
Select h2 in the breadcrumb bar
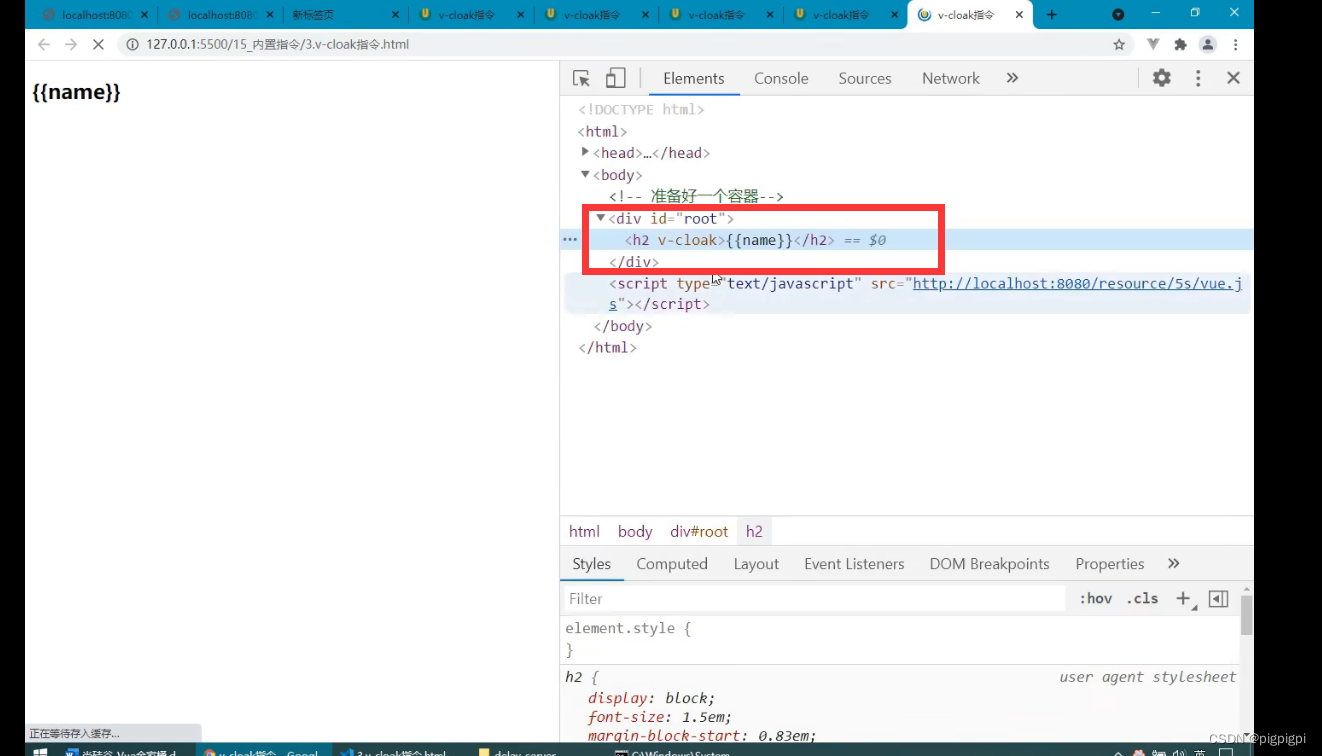pyautogui.click(x=754, y=531)
